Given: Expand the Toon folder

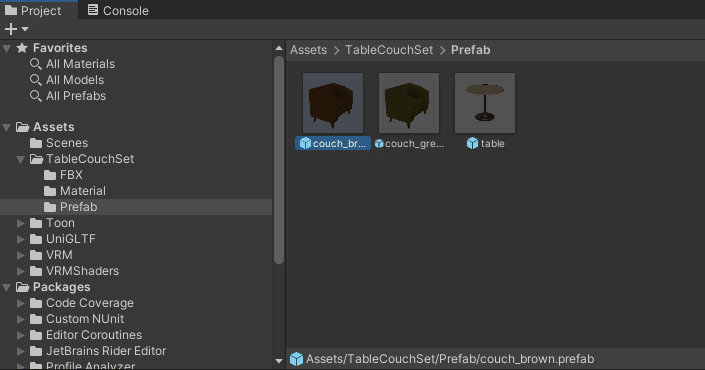Looking at the screenshot, I should click(x=21, y=223).
